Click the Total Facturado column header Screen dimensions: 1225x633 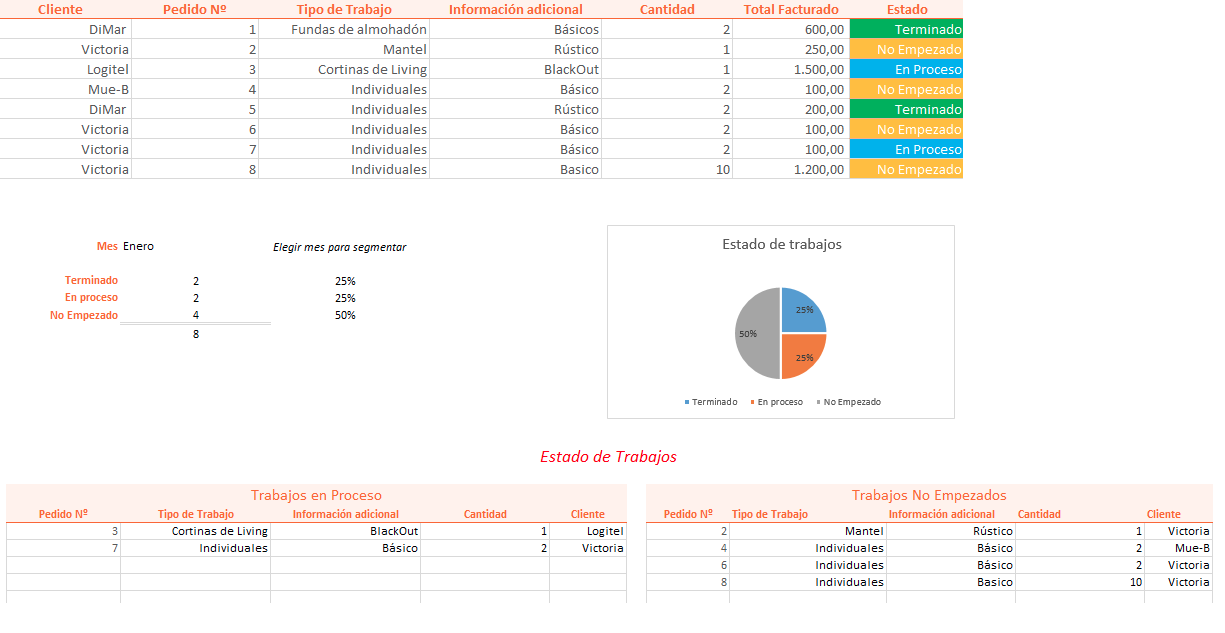pyautogui.click(x=789, y=10)
